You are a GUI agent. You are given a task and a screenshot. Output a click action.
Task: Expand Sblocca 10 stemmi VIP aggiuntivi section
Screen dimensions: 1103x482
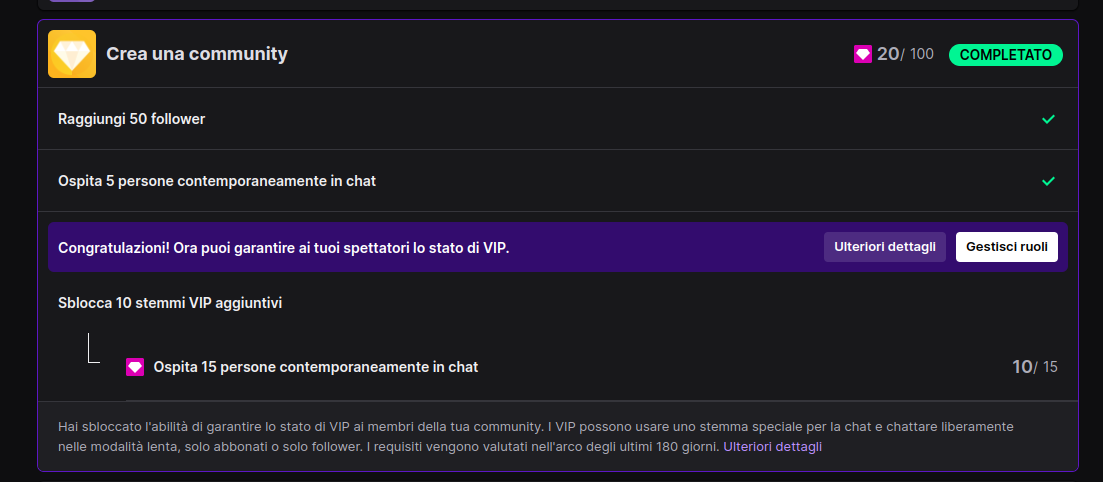(x=170, y=303)
